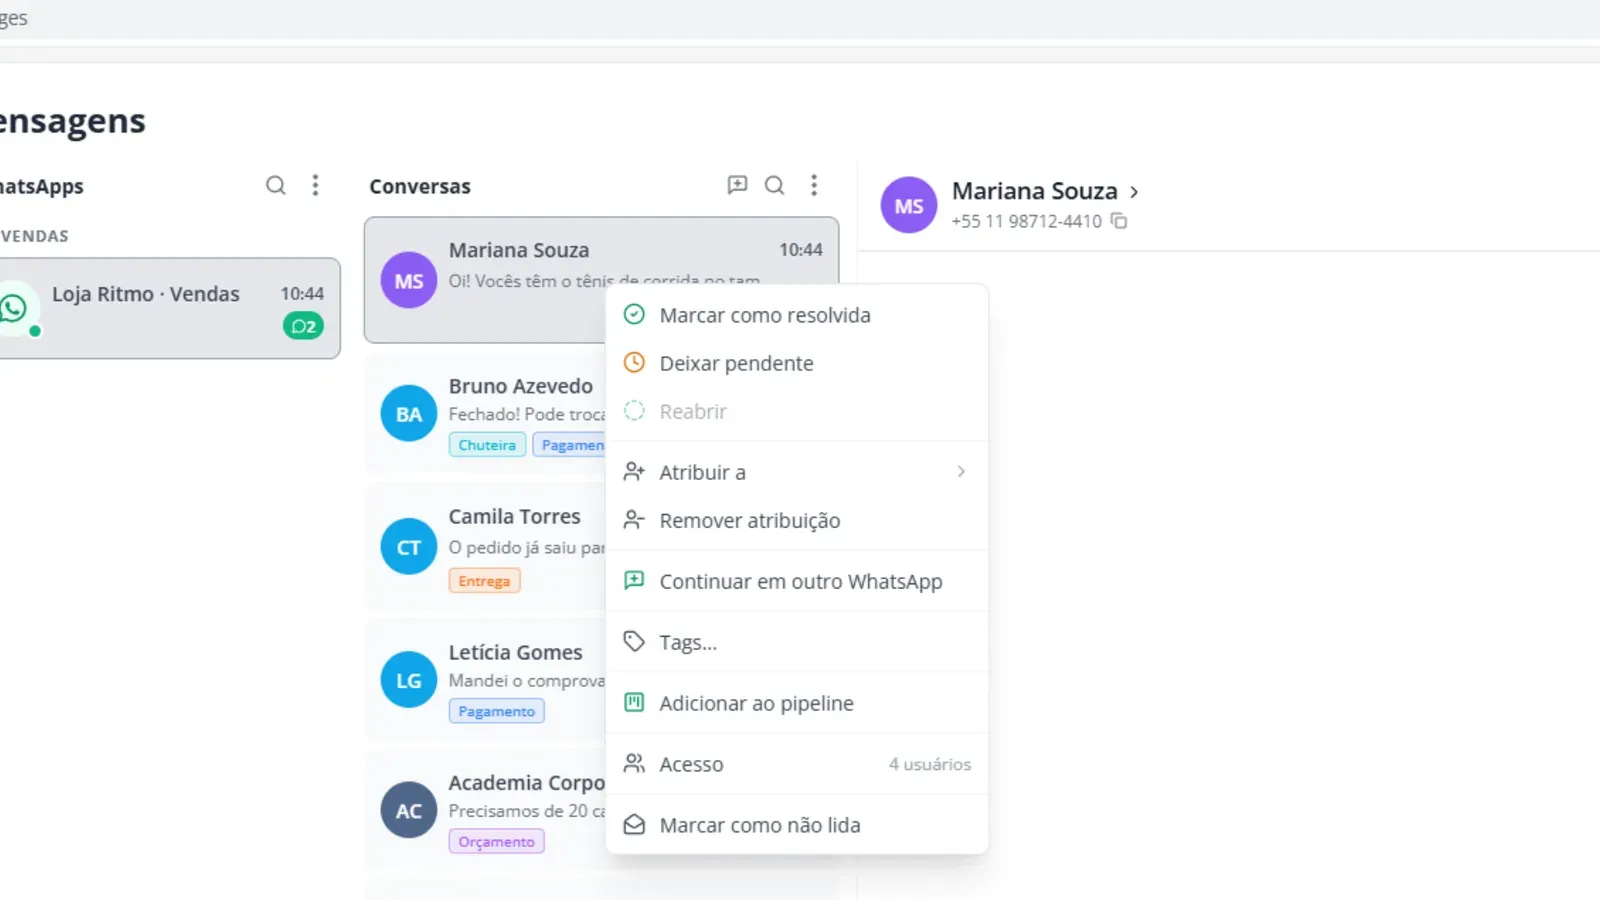Click phone number +55 11 98712-4410
The height and width of the screenshot is (900, 1600).
pos(1026,221)
